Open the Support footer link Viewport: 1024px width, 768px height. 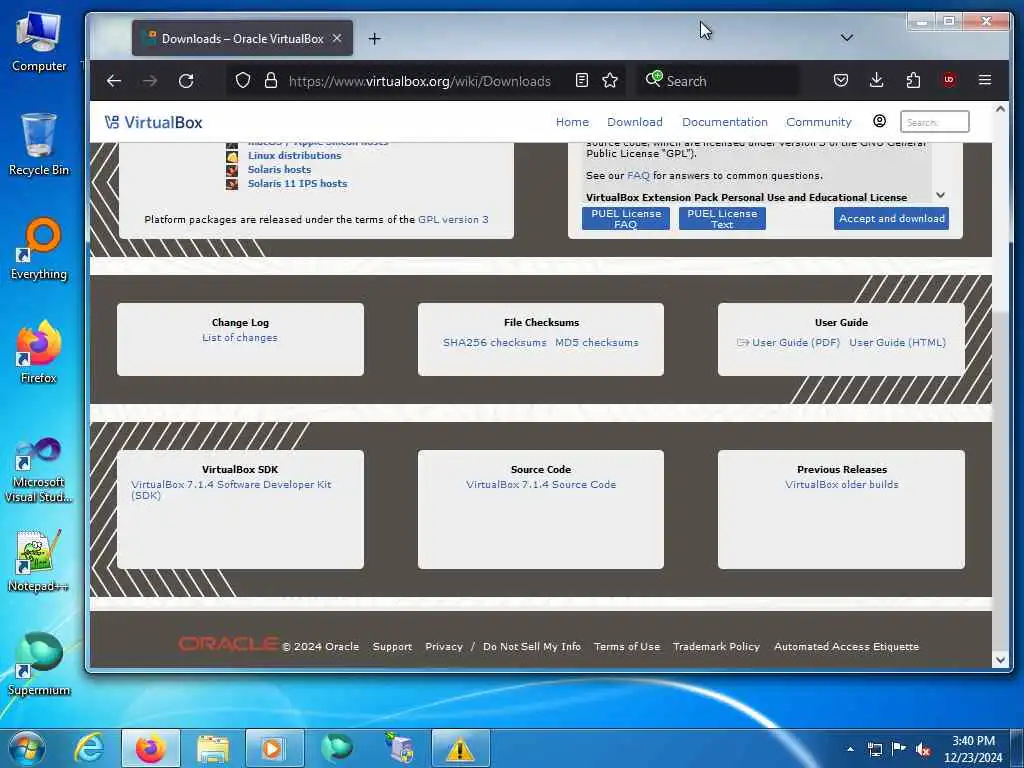tap(392, 647)
